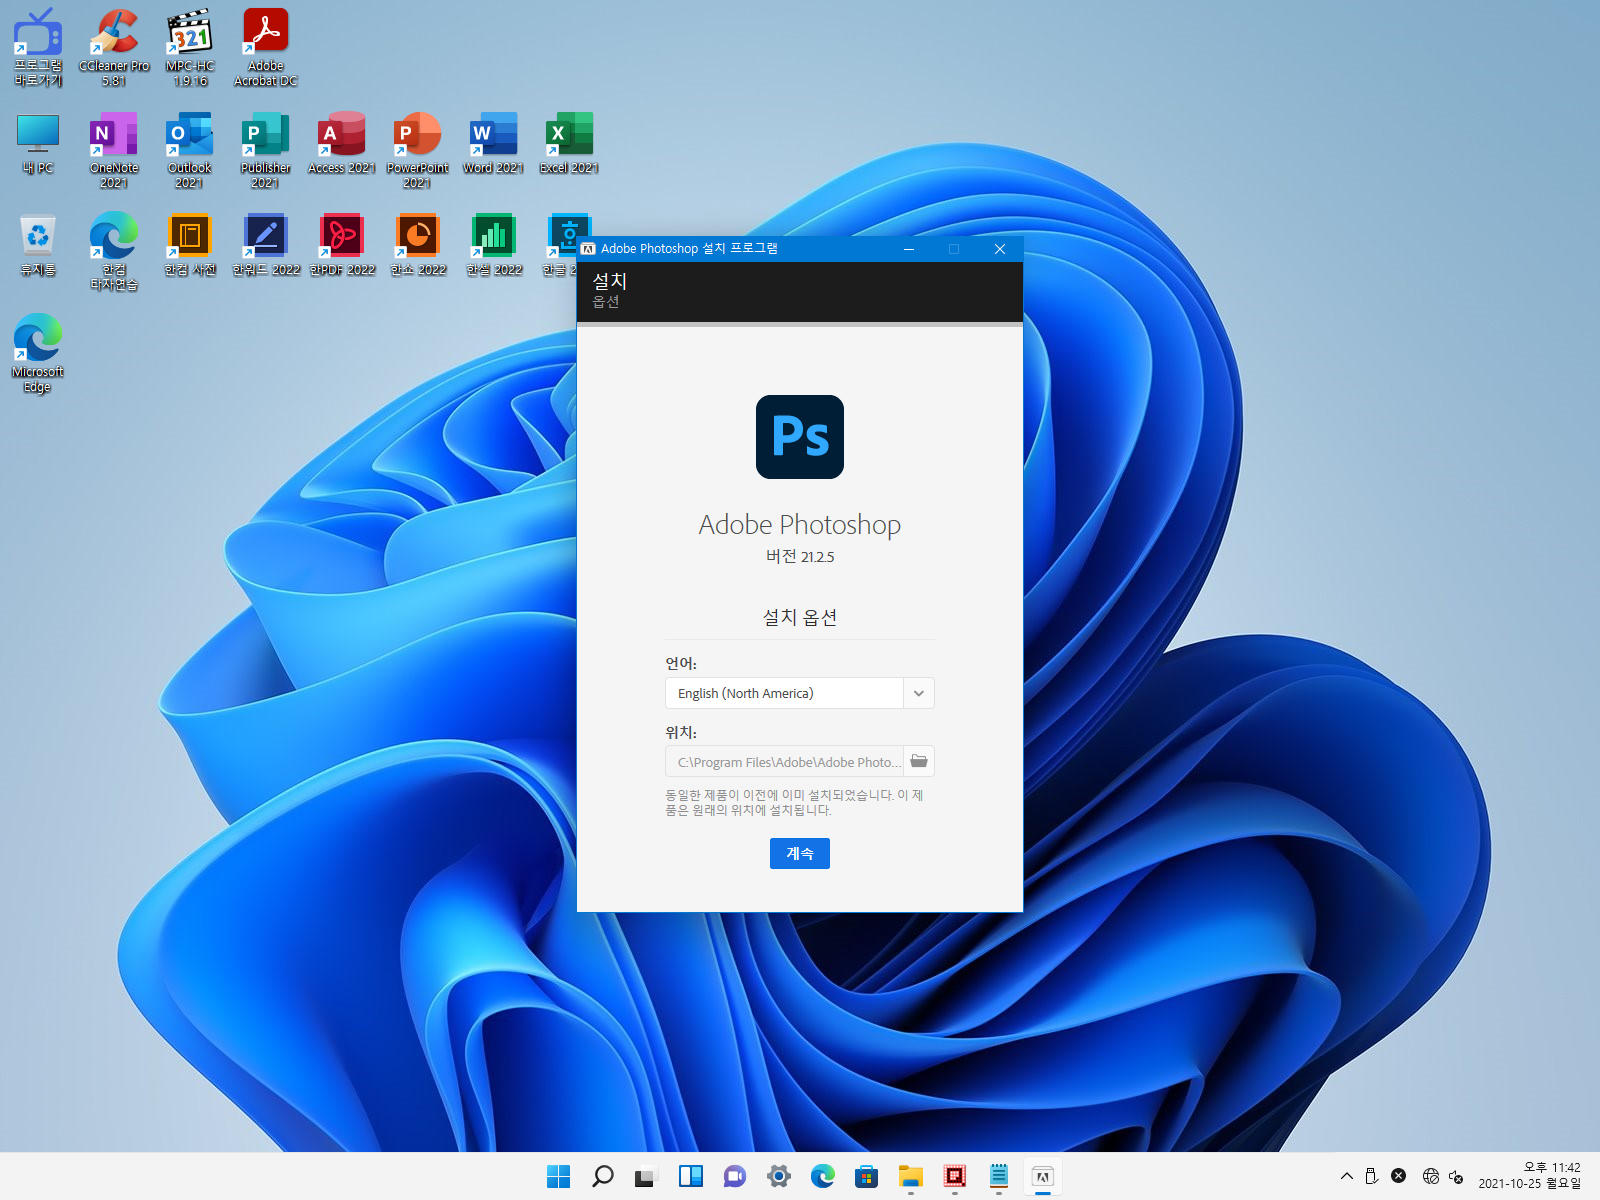The height and width of the screenshot is (1200, 1600).
Task: Open the Publisher 2021 desktop shortcut
Action: [266, 150]
